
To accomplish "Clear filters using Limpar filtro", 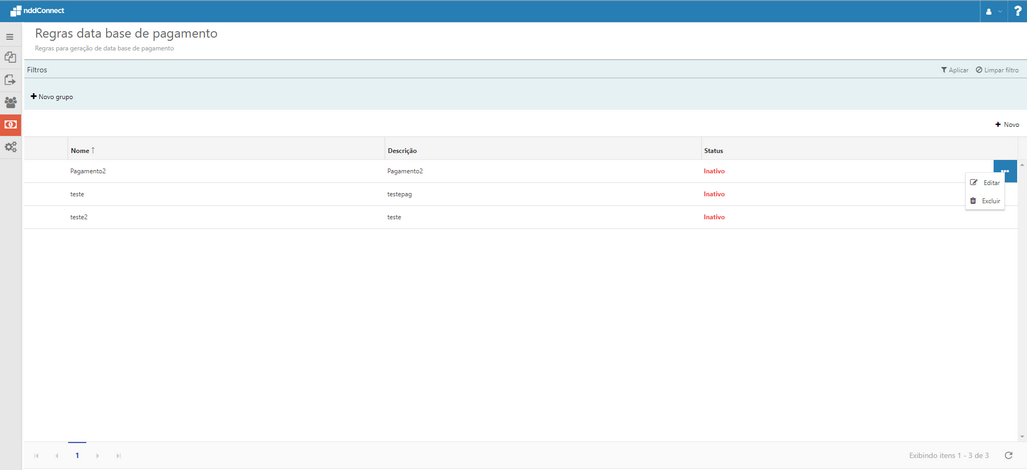I will click(997, 70).
